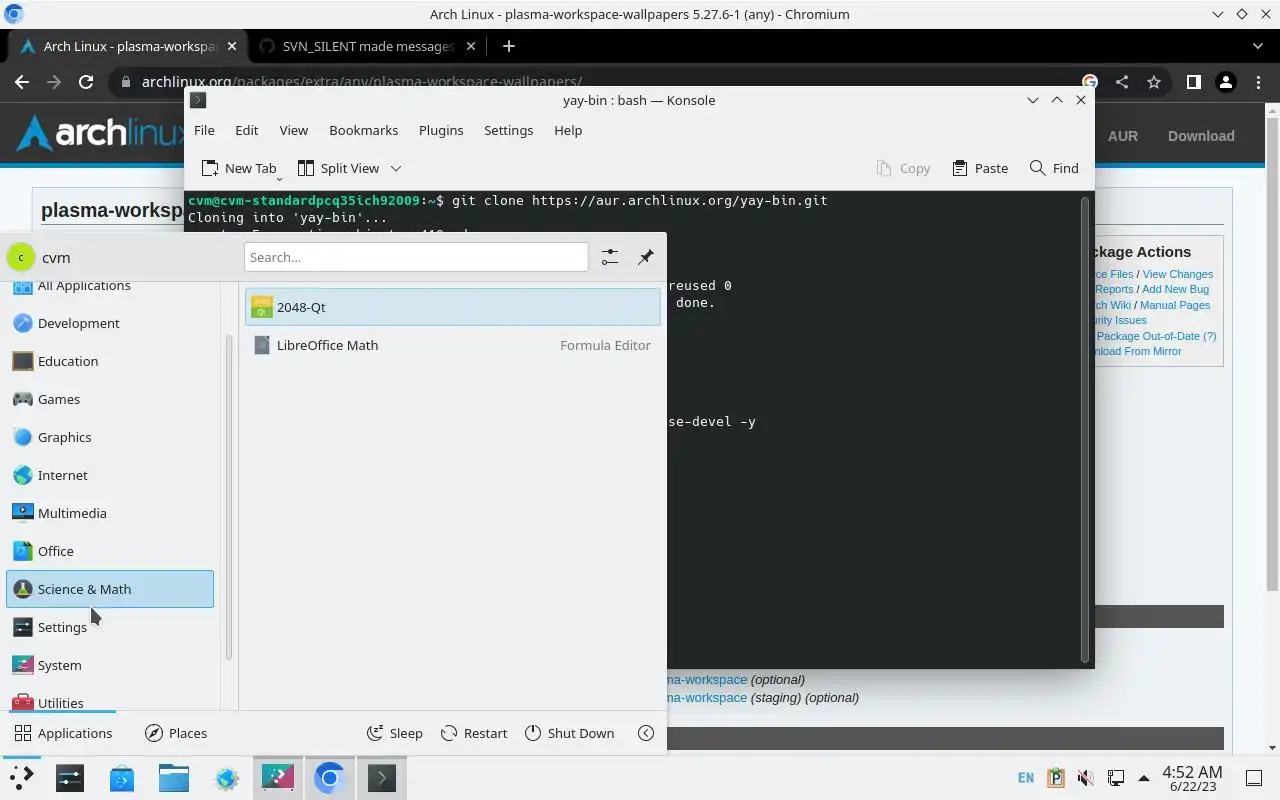Open the Development category

pyautogui.click(x=110, y=323)
